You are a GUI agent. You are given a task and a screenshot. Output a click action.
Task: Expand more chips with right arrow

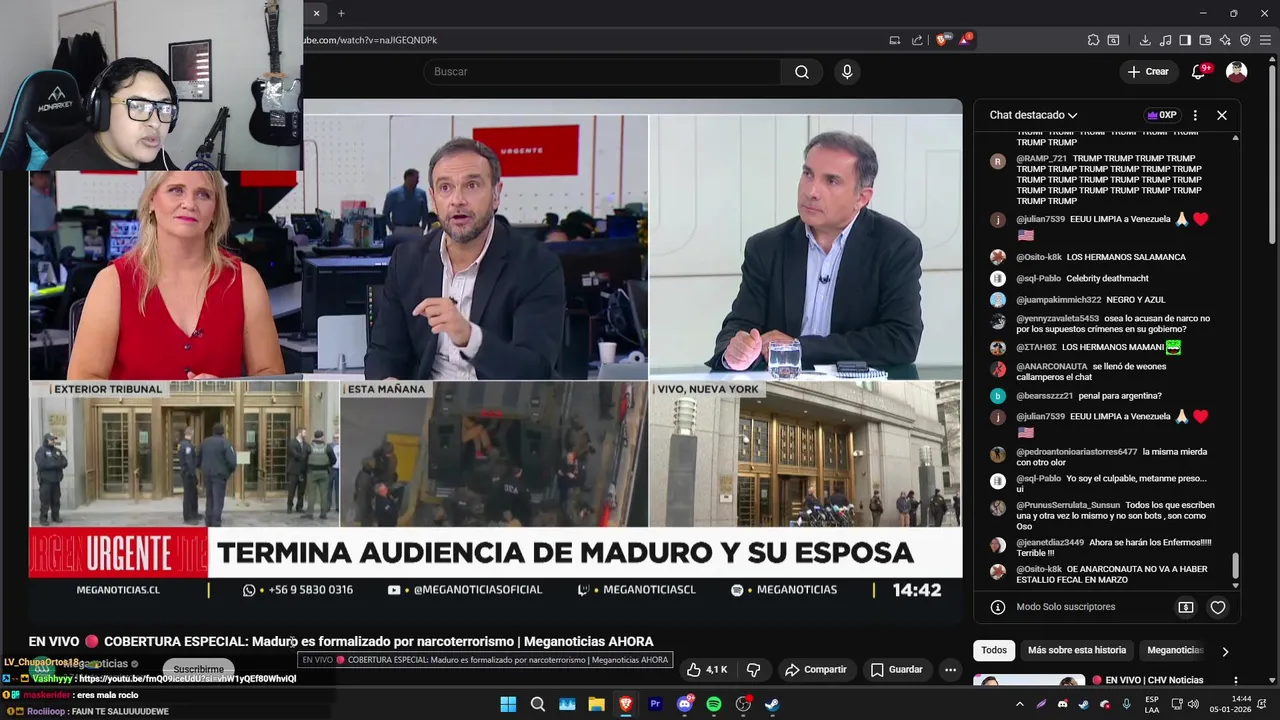click(x=1225, y=651)
